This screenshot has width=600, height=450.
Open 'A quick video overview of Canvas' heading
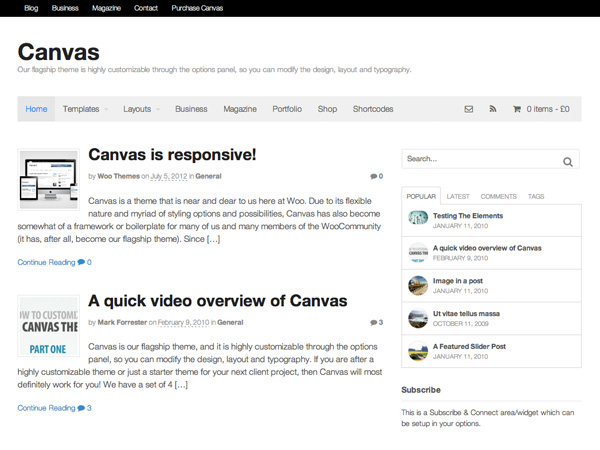[217, 301]
